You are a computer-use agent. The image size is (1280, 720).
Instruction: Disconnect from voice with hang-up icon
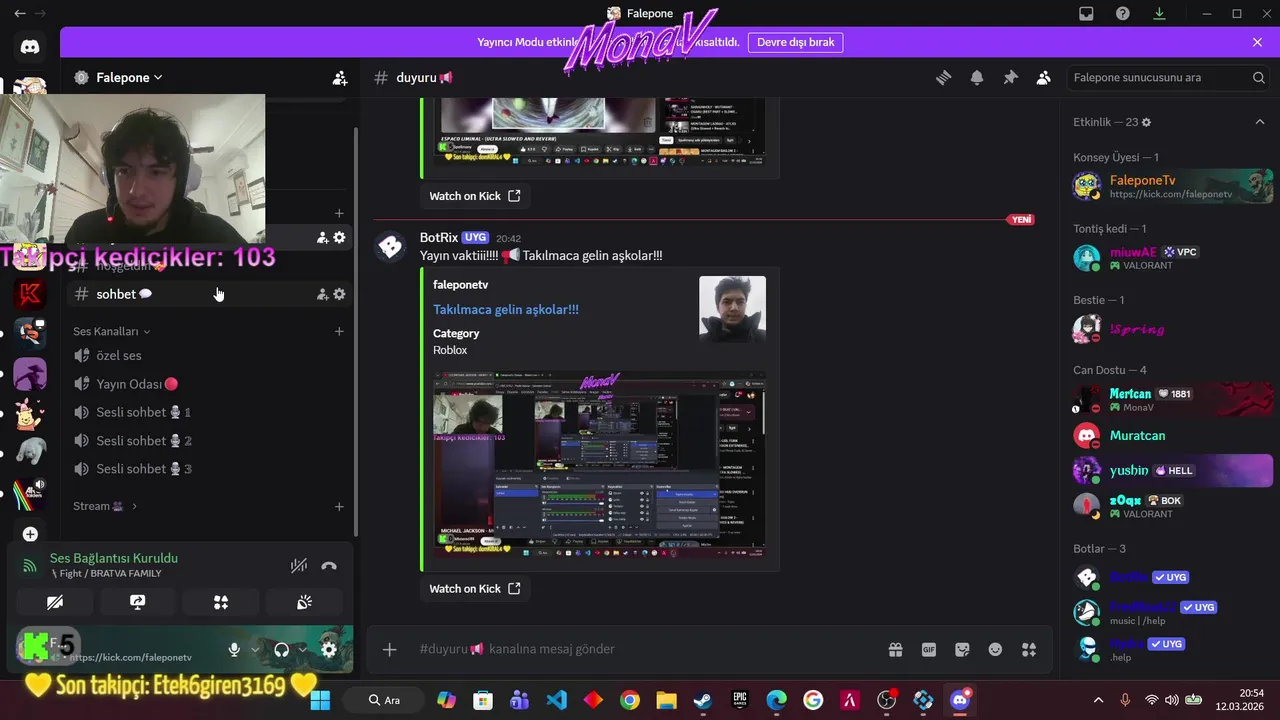(x=329, y=566)
